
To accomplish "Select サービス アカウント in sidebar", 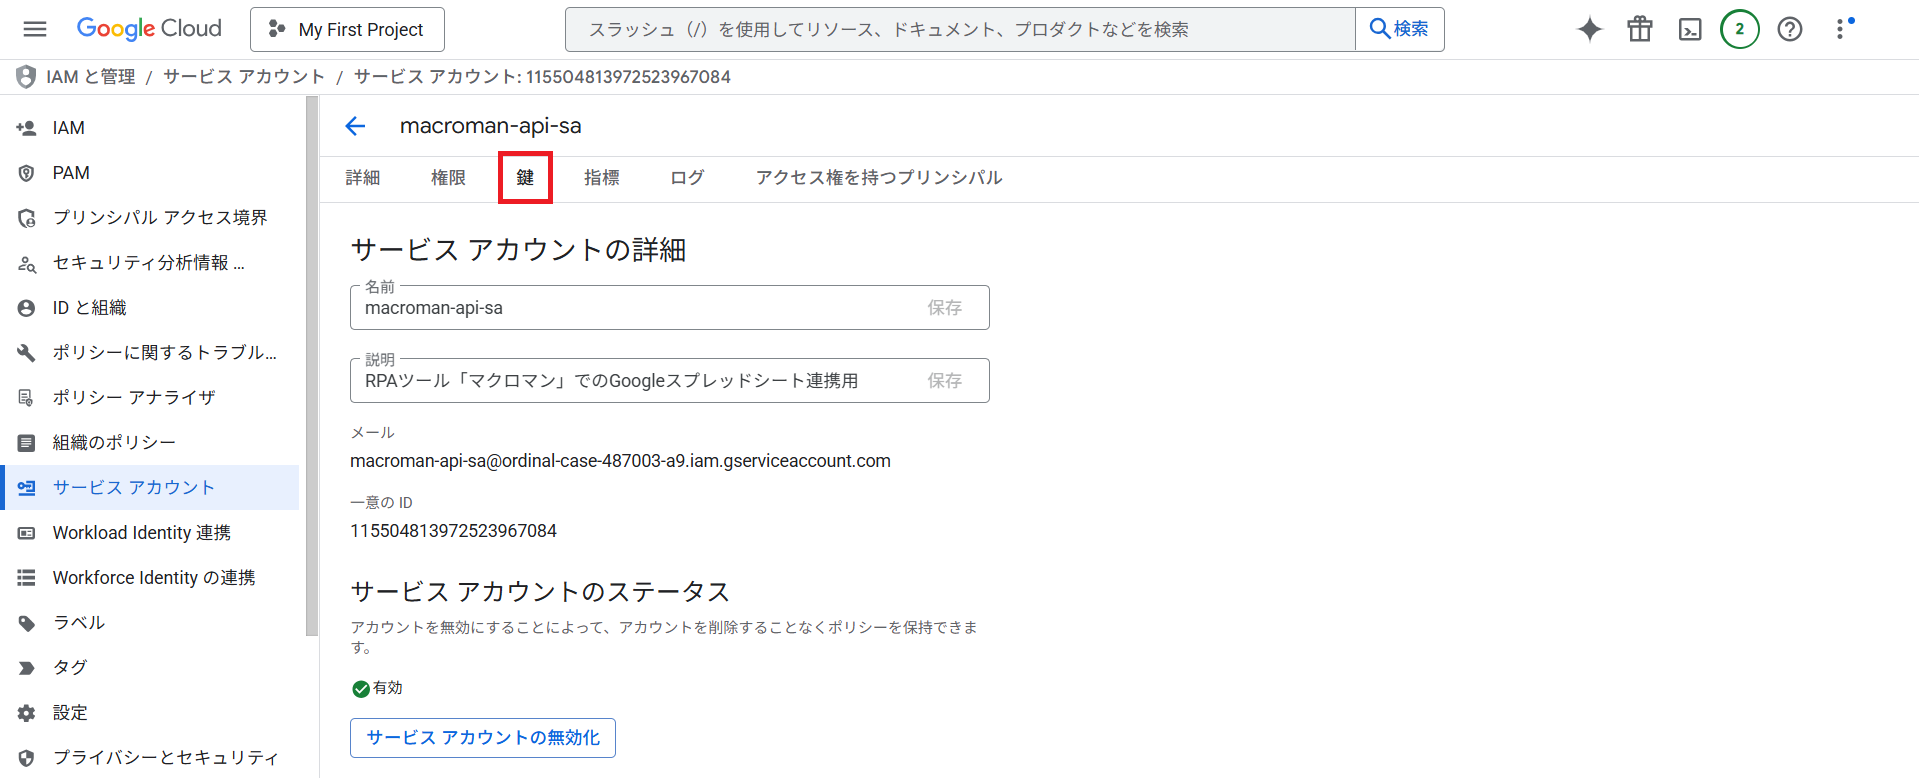I will tap(150, 488).
